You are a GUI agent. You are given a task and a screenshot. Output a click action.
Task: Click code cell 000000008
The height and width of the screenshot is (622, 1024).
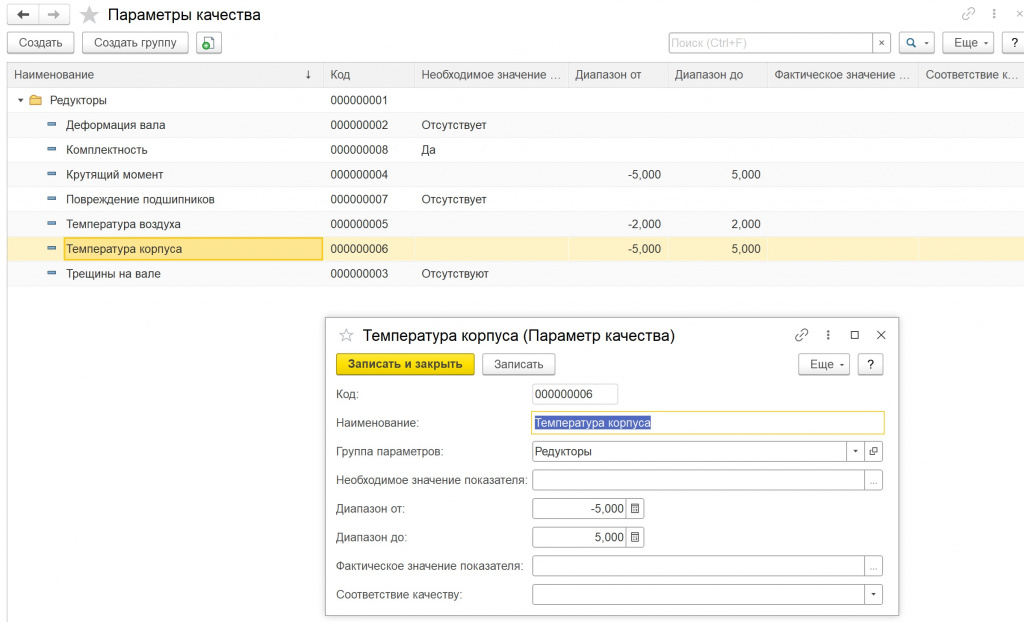(x=359, y=150)
